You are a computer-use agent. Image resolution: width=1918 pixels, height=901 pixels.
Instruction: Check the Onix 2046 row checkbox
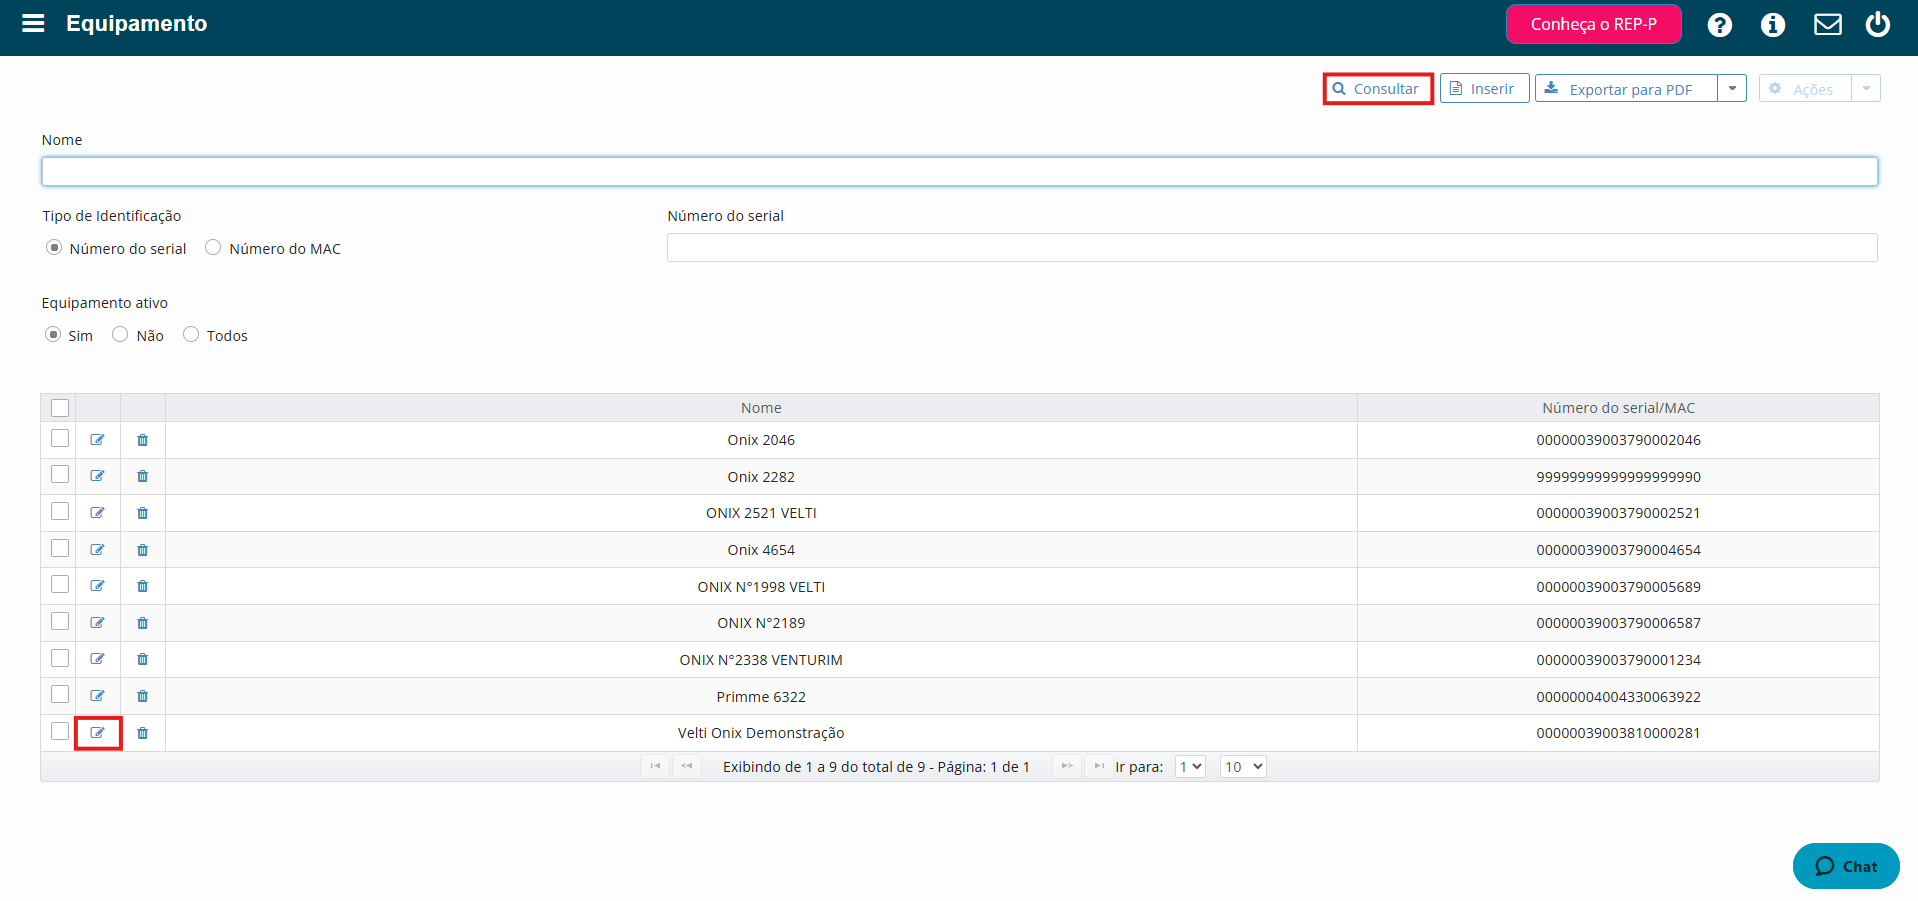[x=60, y=438]
